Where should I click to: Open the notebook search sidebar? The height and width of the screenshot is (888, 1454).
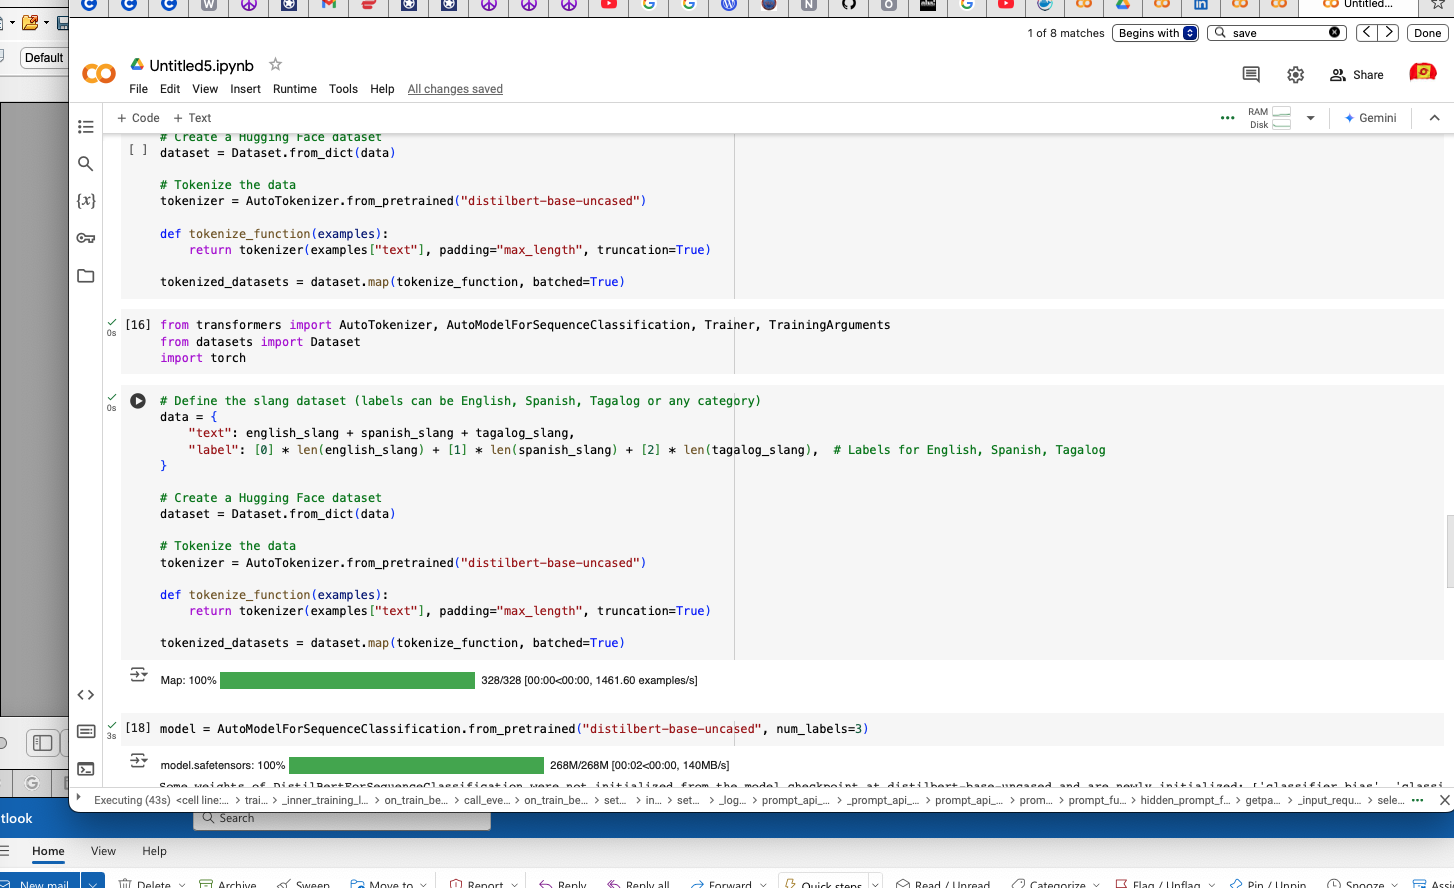click(86, 163)
